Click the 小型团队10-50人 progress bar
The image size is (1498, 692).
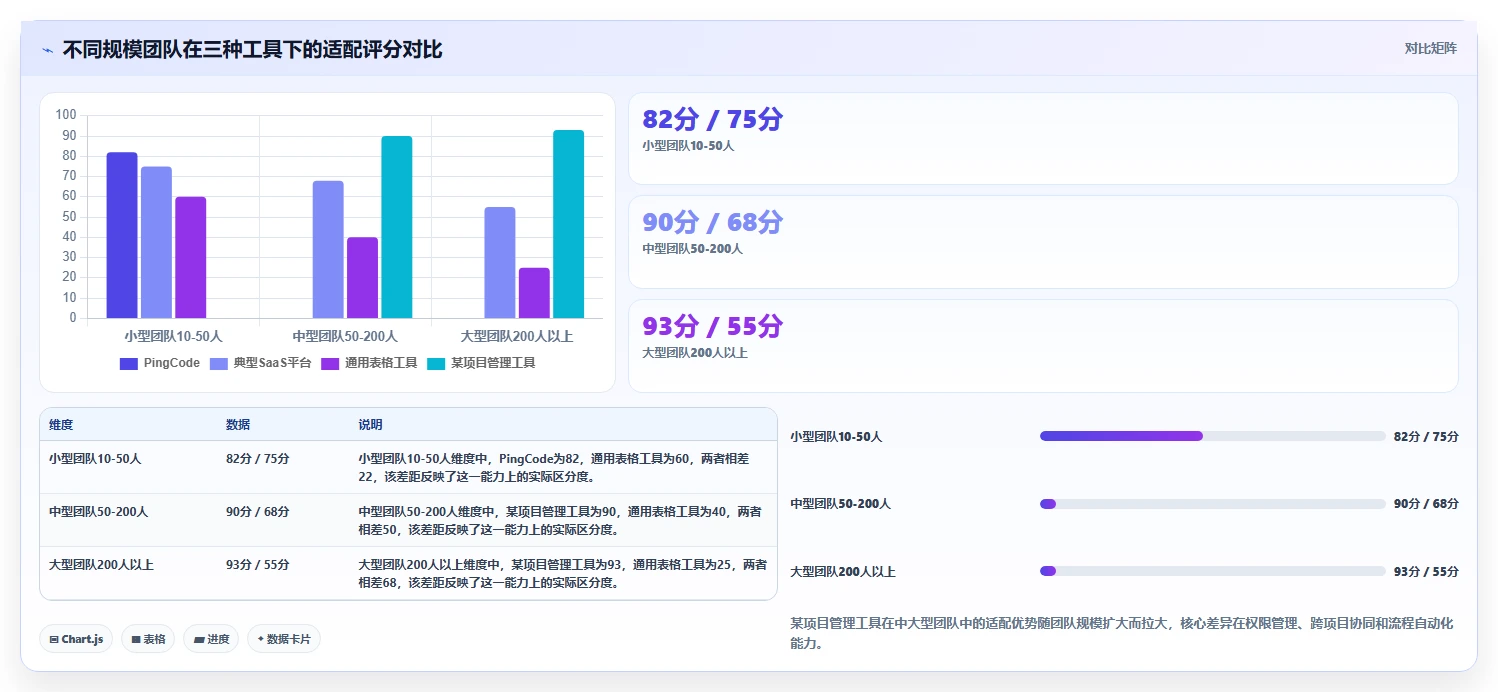[1212, 436]
